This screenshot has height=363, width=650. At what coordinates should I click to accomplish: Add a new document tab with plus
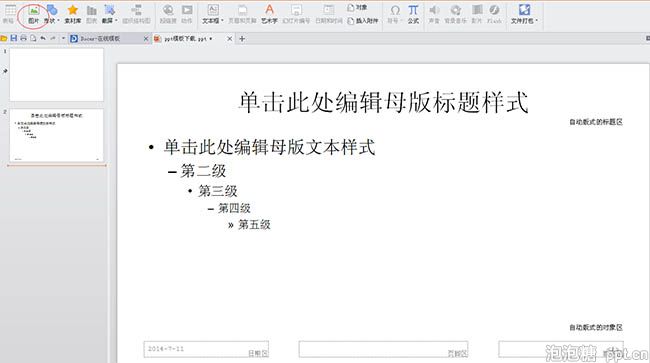click(242, 39)
